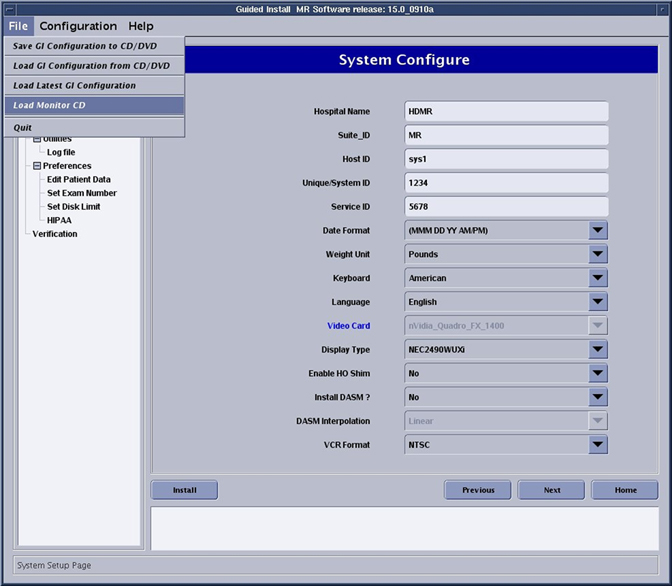Open the Weight Unit dropdown
Screen dimensions: 672x586
(x=597, y=254)
